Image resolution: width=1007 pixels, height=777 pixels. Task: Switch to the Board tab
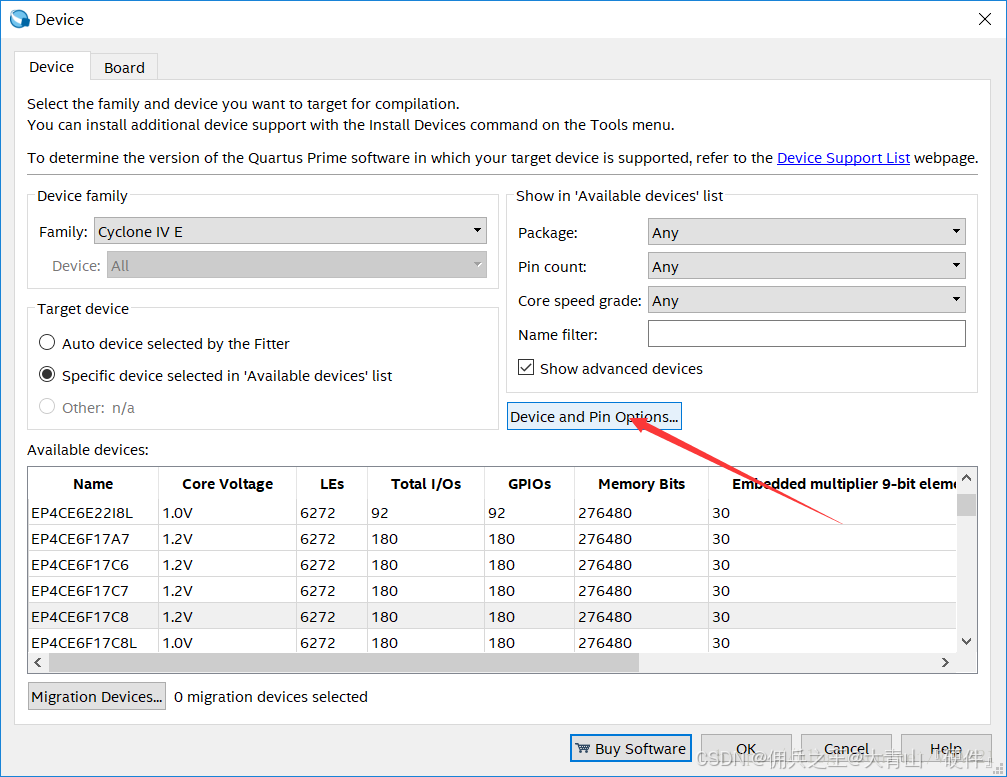(124, 67)
